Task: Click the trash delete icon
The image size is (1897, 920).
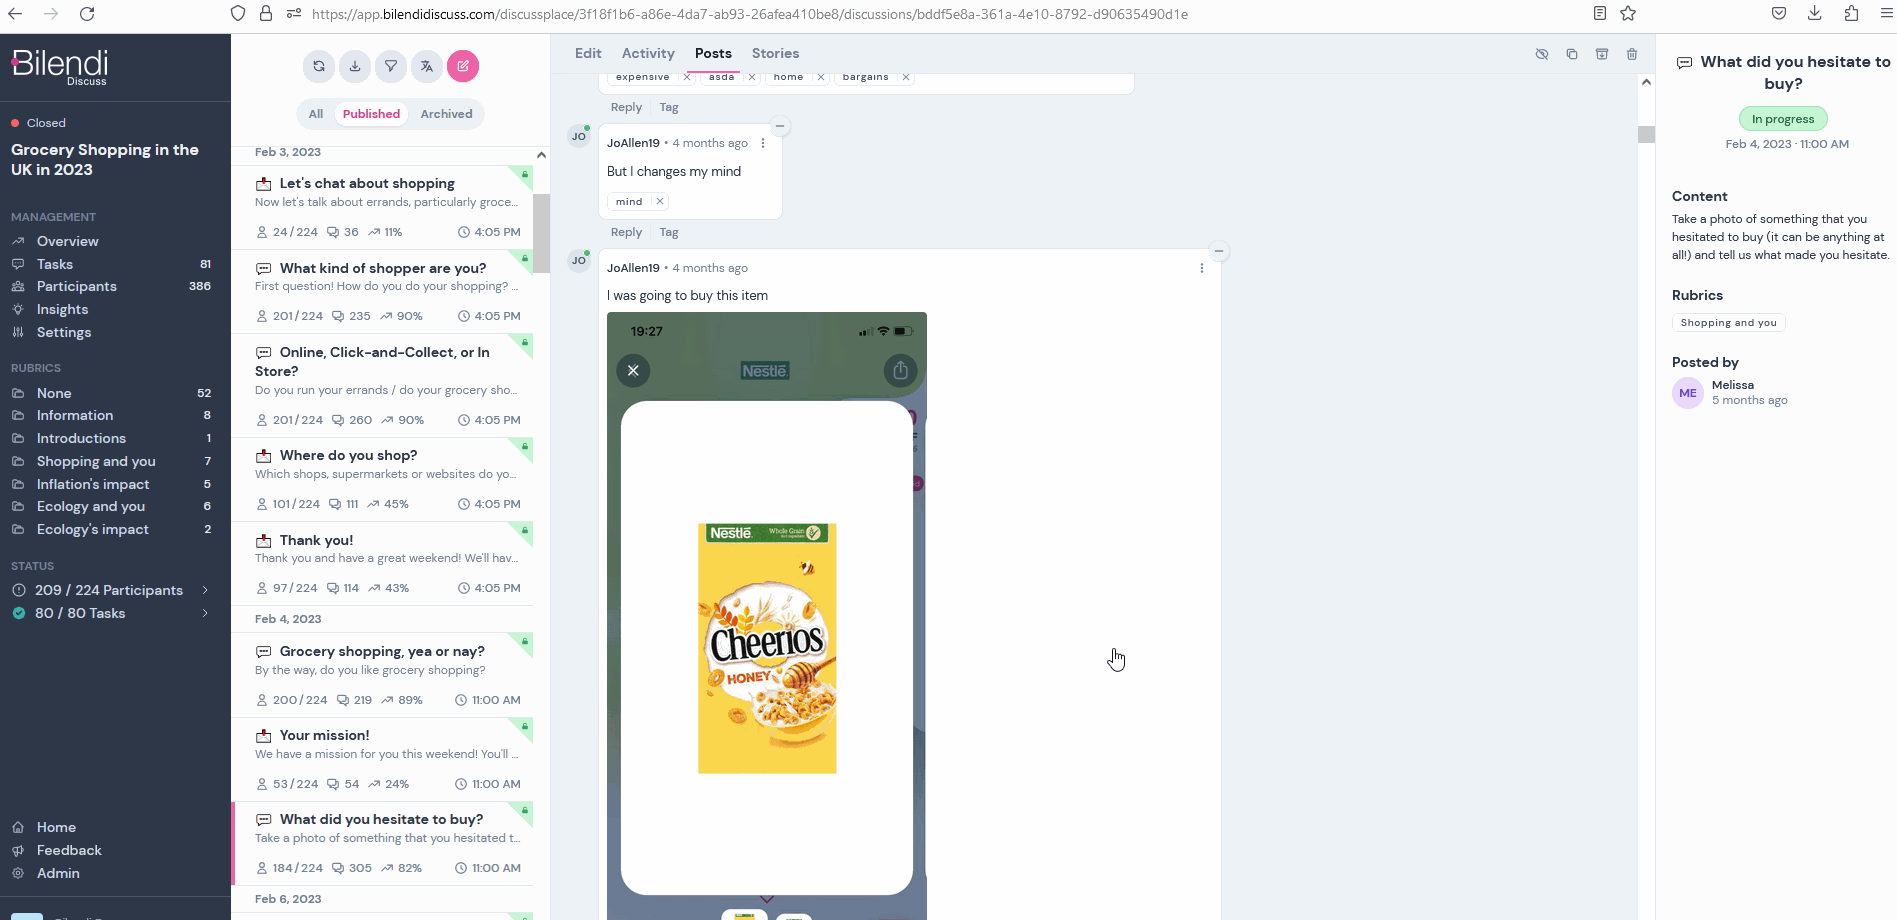Action: [1632, 54]
